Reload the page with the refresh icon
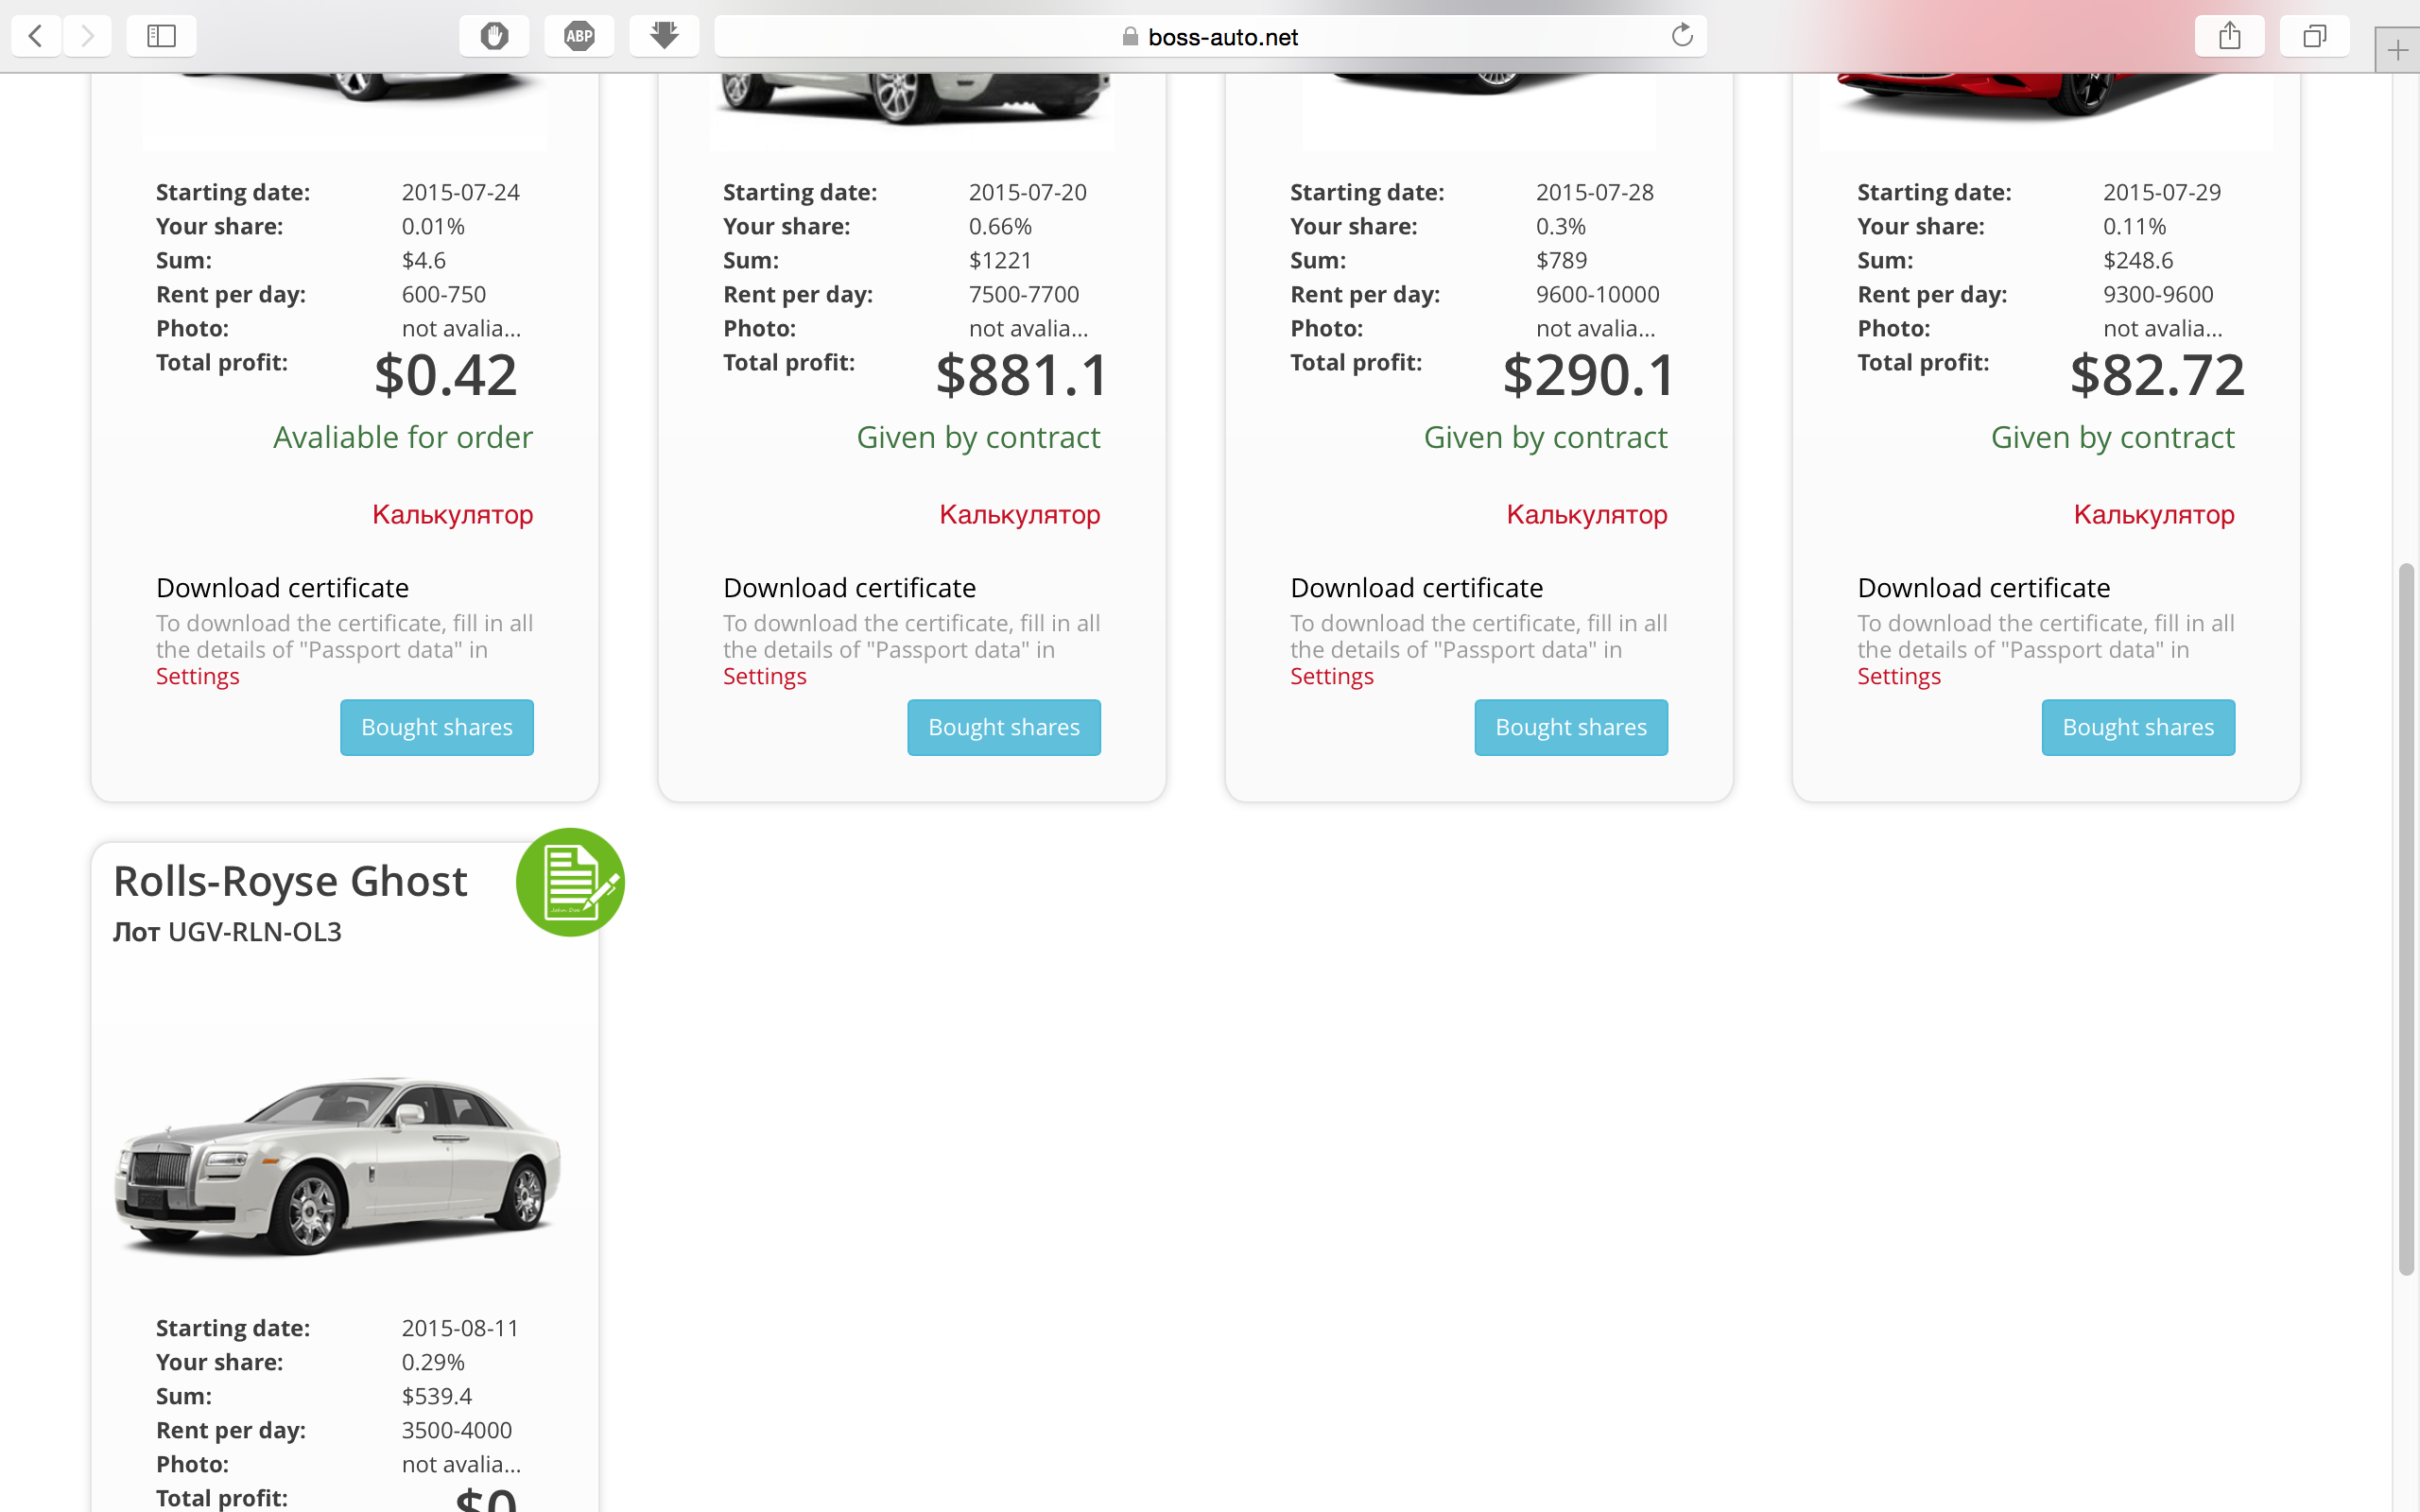Screen dimensions: 2420x1512 [1682, 36]
